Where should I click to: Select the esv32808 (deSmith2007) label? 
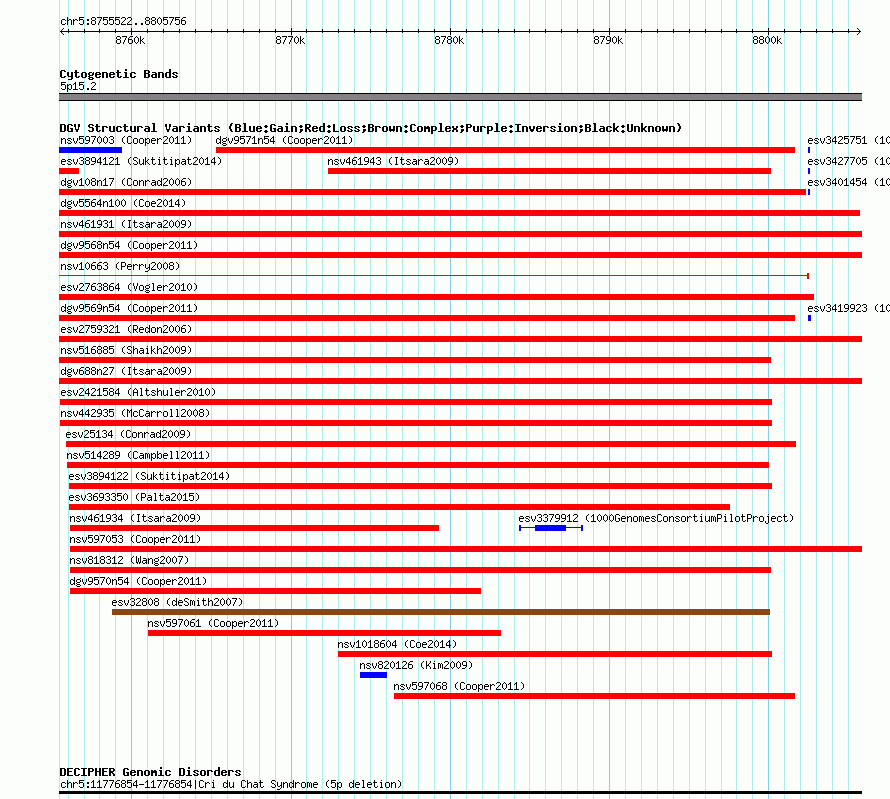177,602
